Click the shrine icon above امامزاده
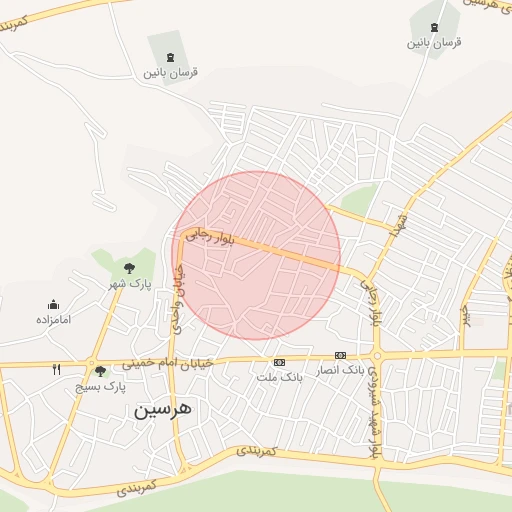The width and height of the screenshot is (512, 512). [x=53, y=305]
